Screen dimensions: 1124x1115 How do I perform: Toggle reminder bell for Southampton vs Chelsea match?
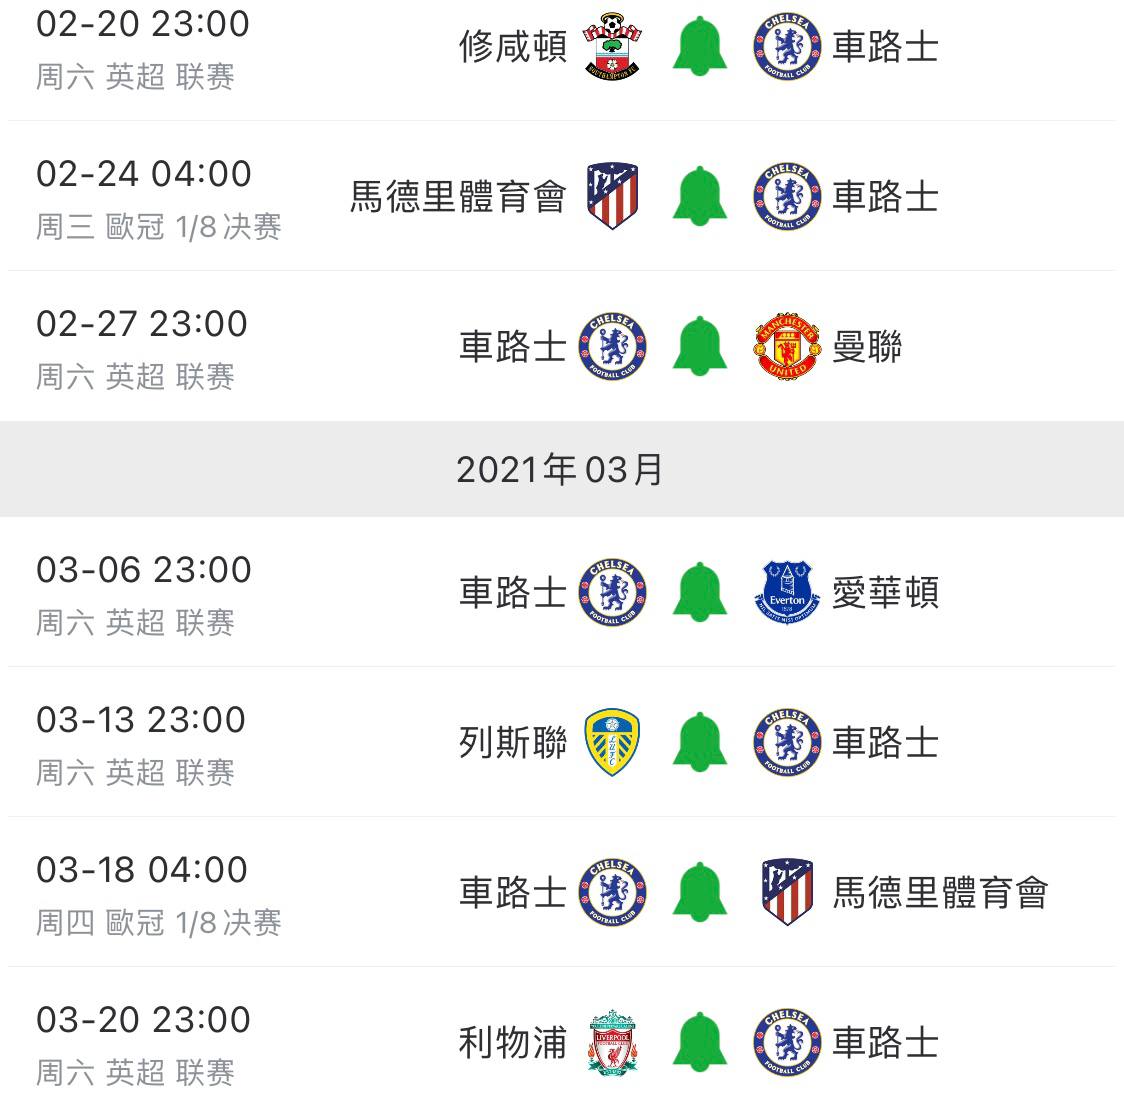point(700,47)
